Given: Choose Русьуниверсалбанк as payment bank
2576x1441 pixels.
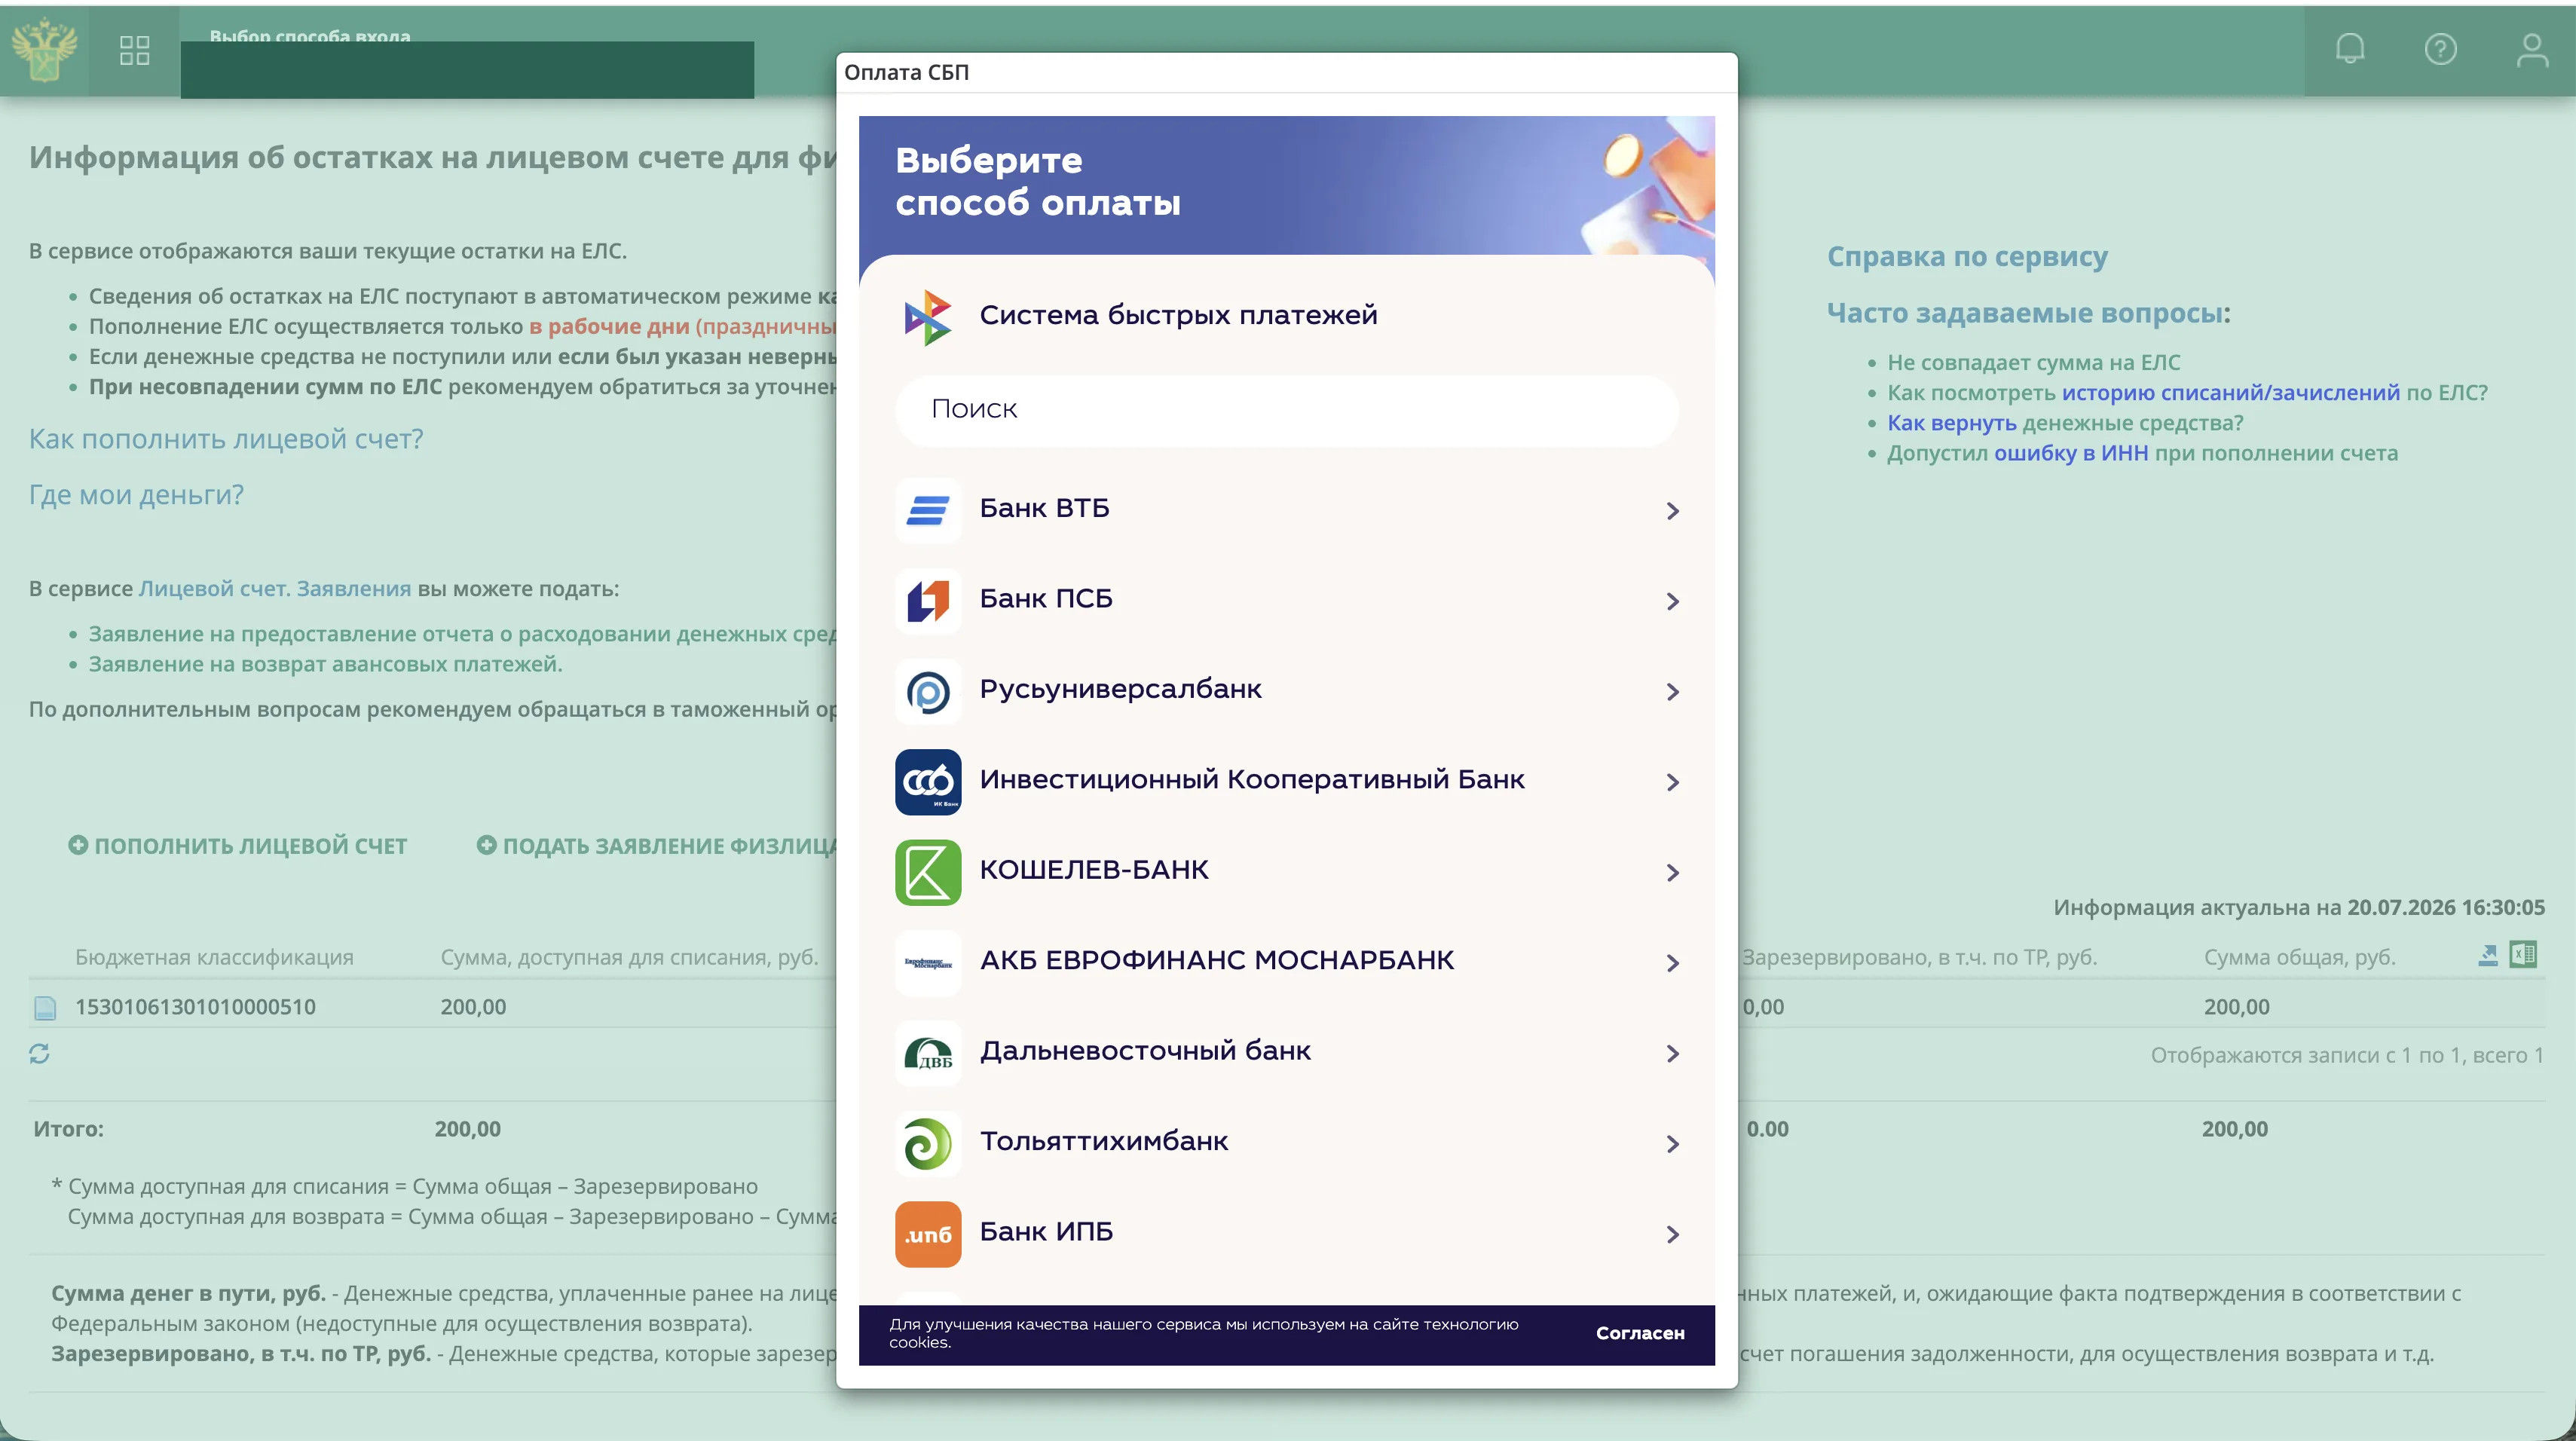Looking at the screenshot, I should tap(1287, 691).
